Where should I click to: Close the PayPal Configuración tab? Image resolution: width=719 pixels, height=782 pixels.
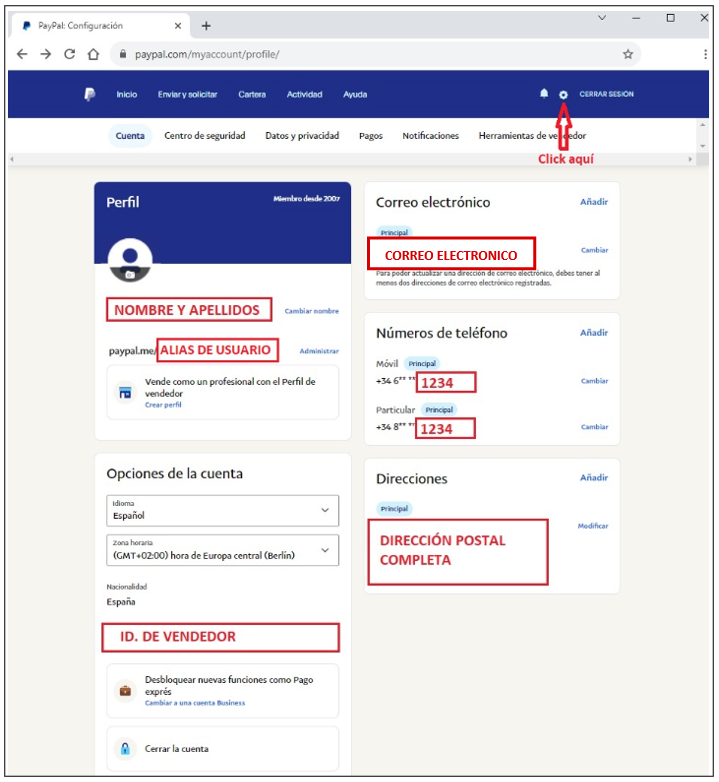pos(178,25)
